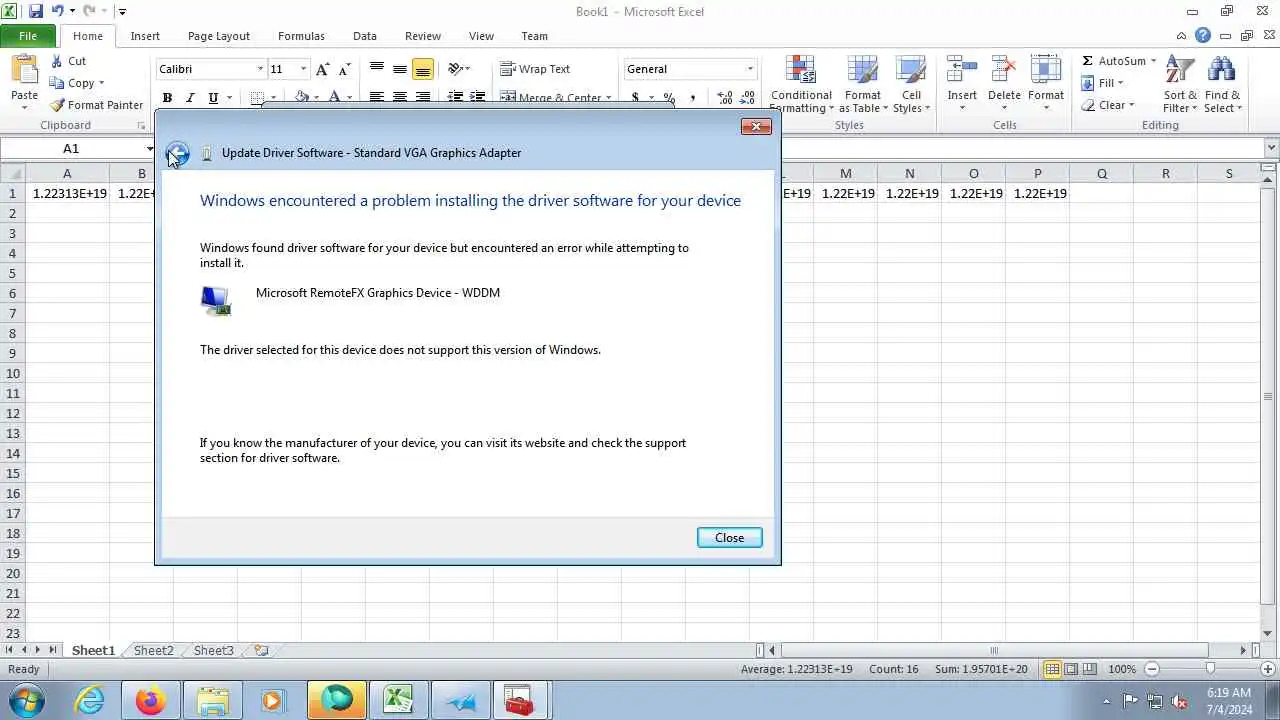
Task: Click the Orientation text rotation icon
Action: tap(456, 69)
